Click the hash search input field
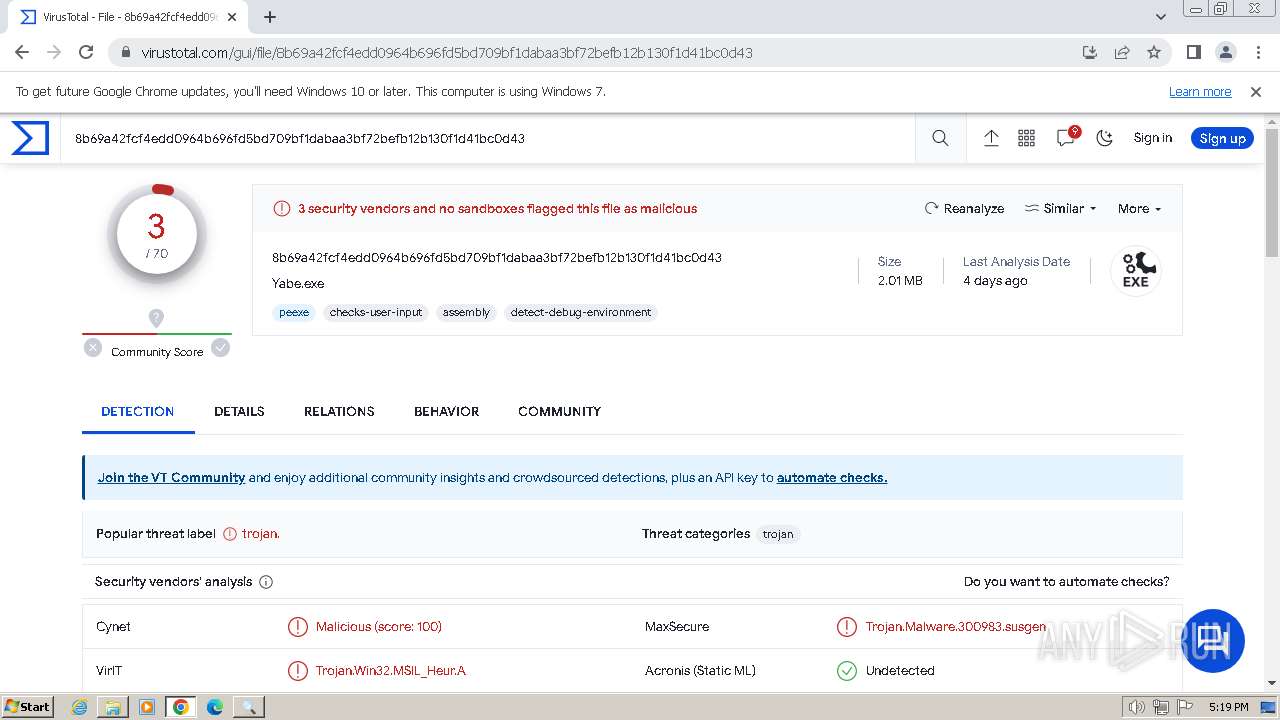This screenshot has width=1280, height=720. click(490, 138)
